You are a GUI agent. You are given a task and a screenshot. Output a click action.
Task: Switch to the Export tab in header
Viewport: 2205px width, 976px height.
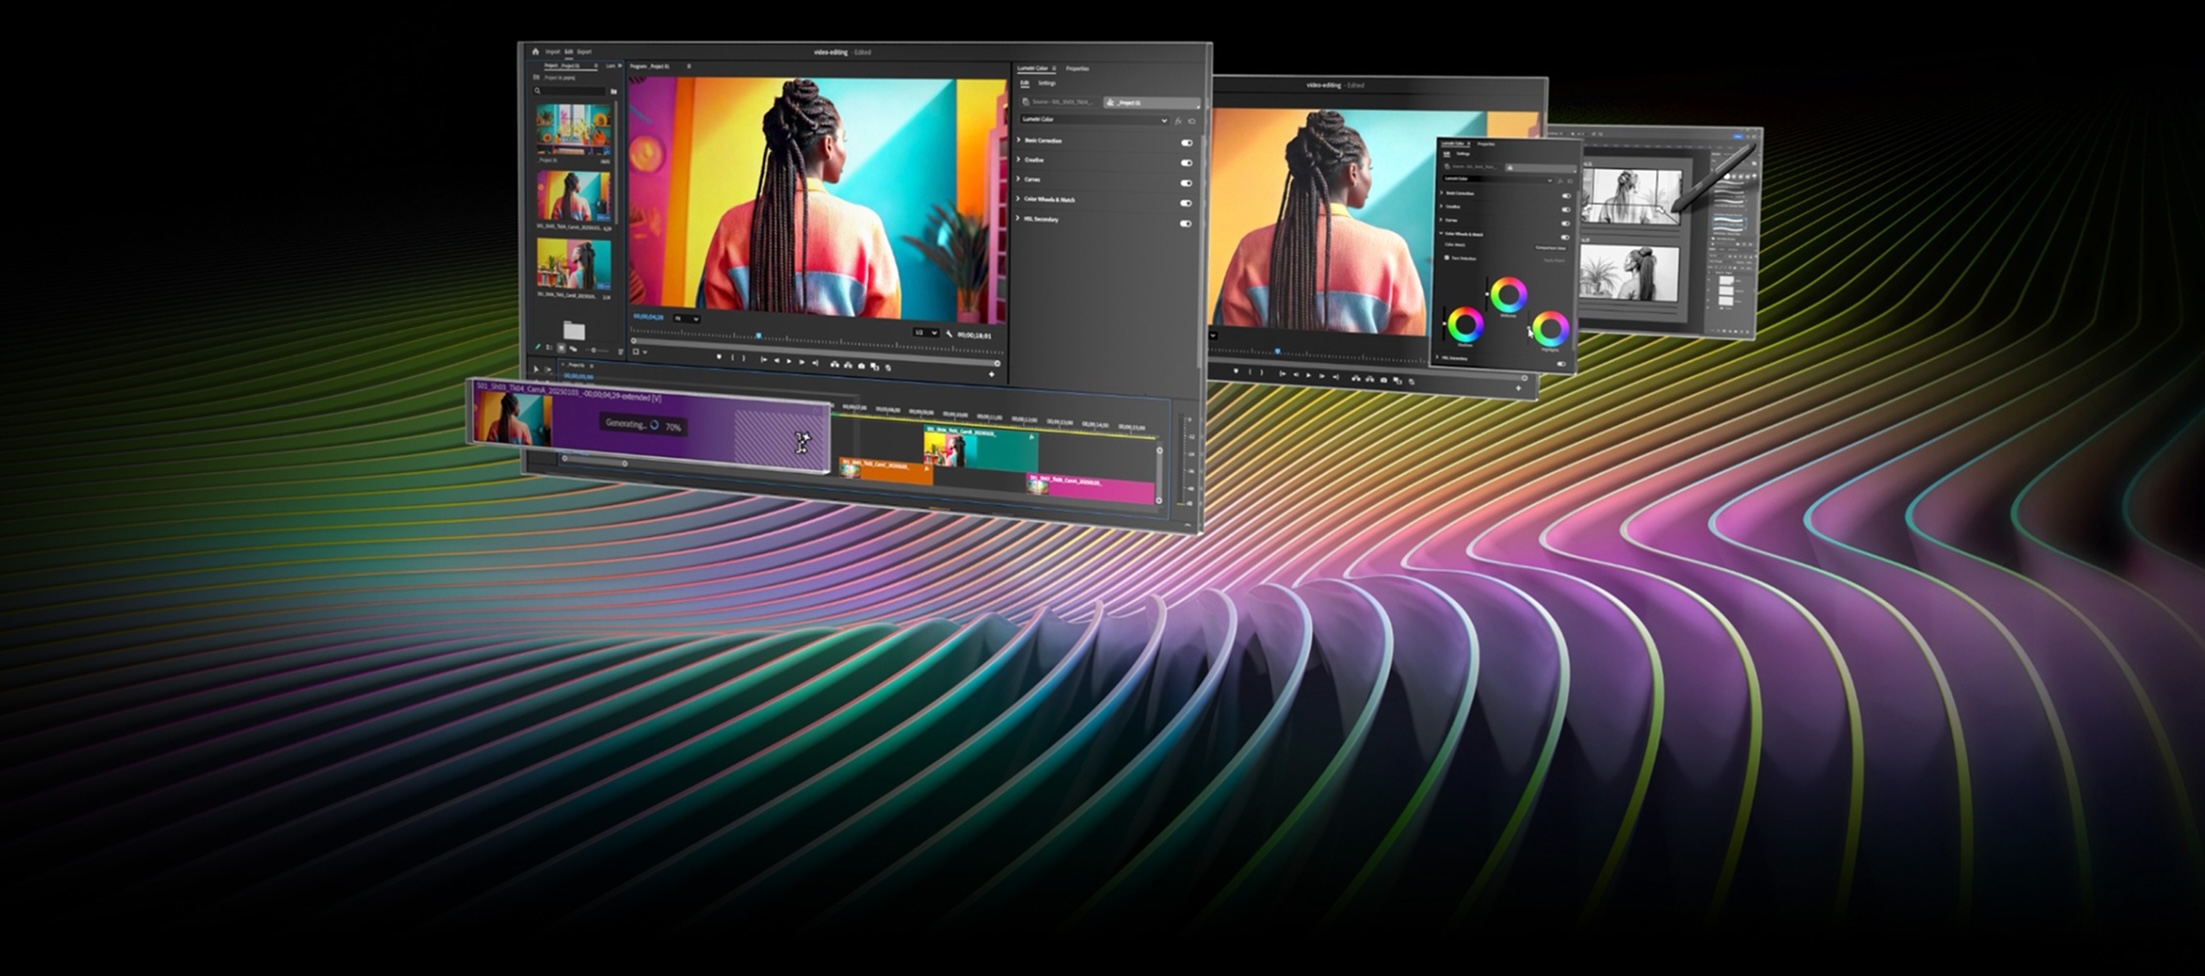coord(584,52)
